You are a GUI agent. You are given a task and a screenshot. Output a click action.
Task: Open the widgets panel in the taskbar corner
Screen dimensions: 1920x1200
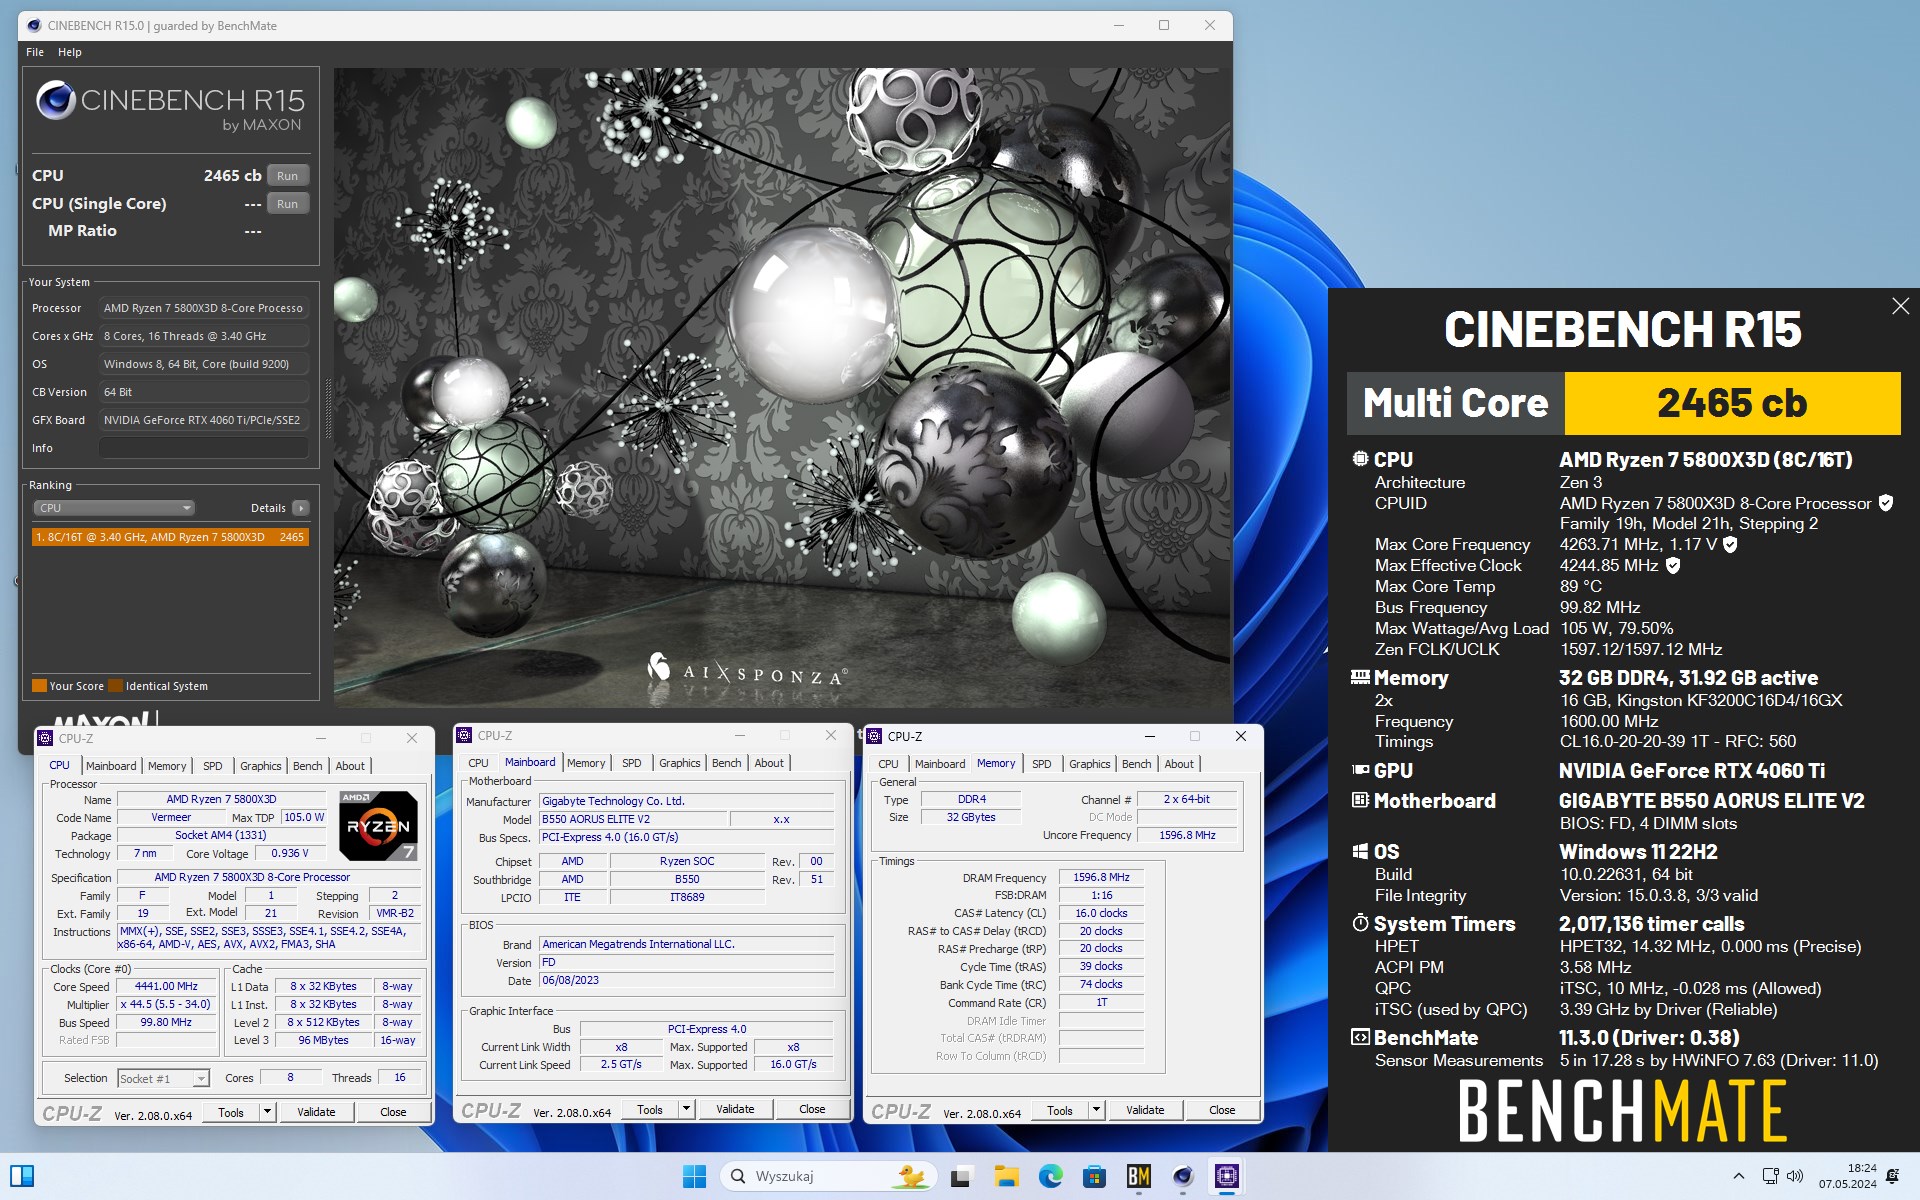[x=21, y=1176]
